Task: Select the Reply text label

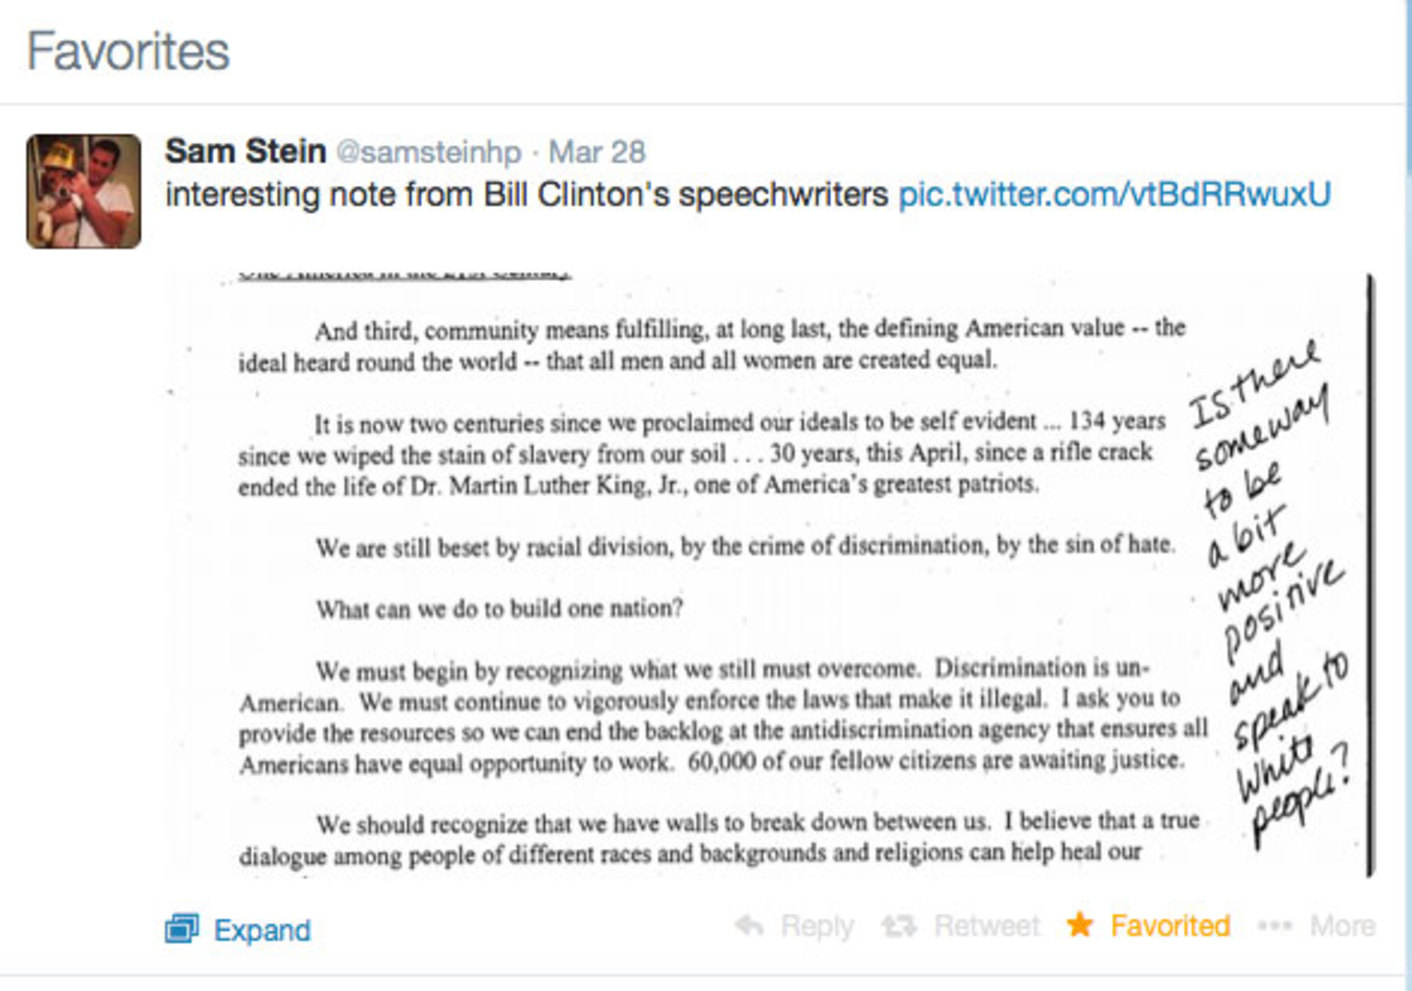Action: tap(817, 926)
